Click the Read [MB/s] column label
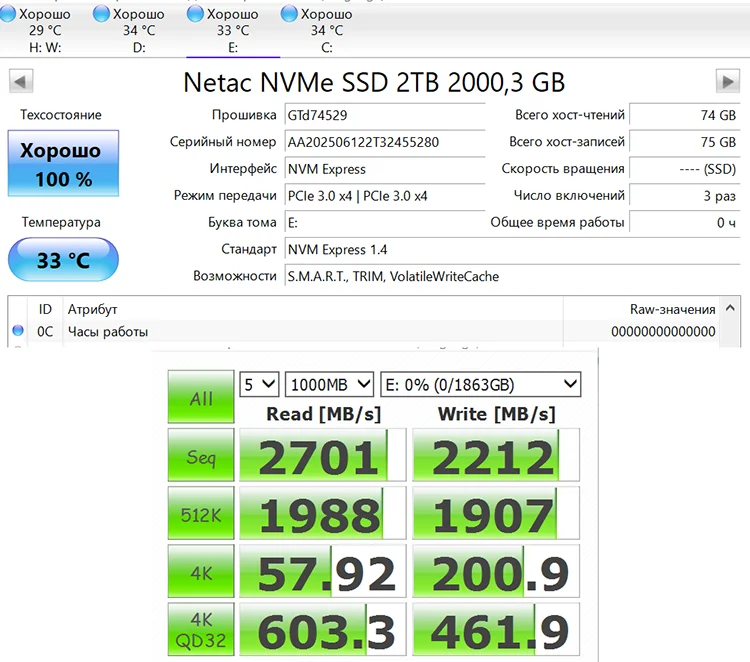This screenshot has width=750, height=662. coord(323,414)
